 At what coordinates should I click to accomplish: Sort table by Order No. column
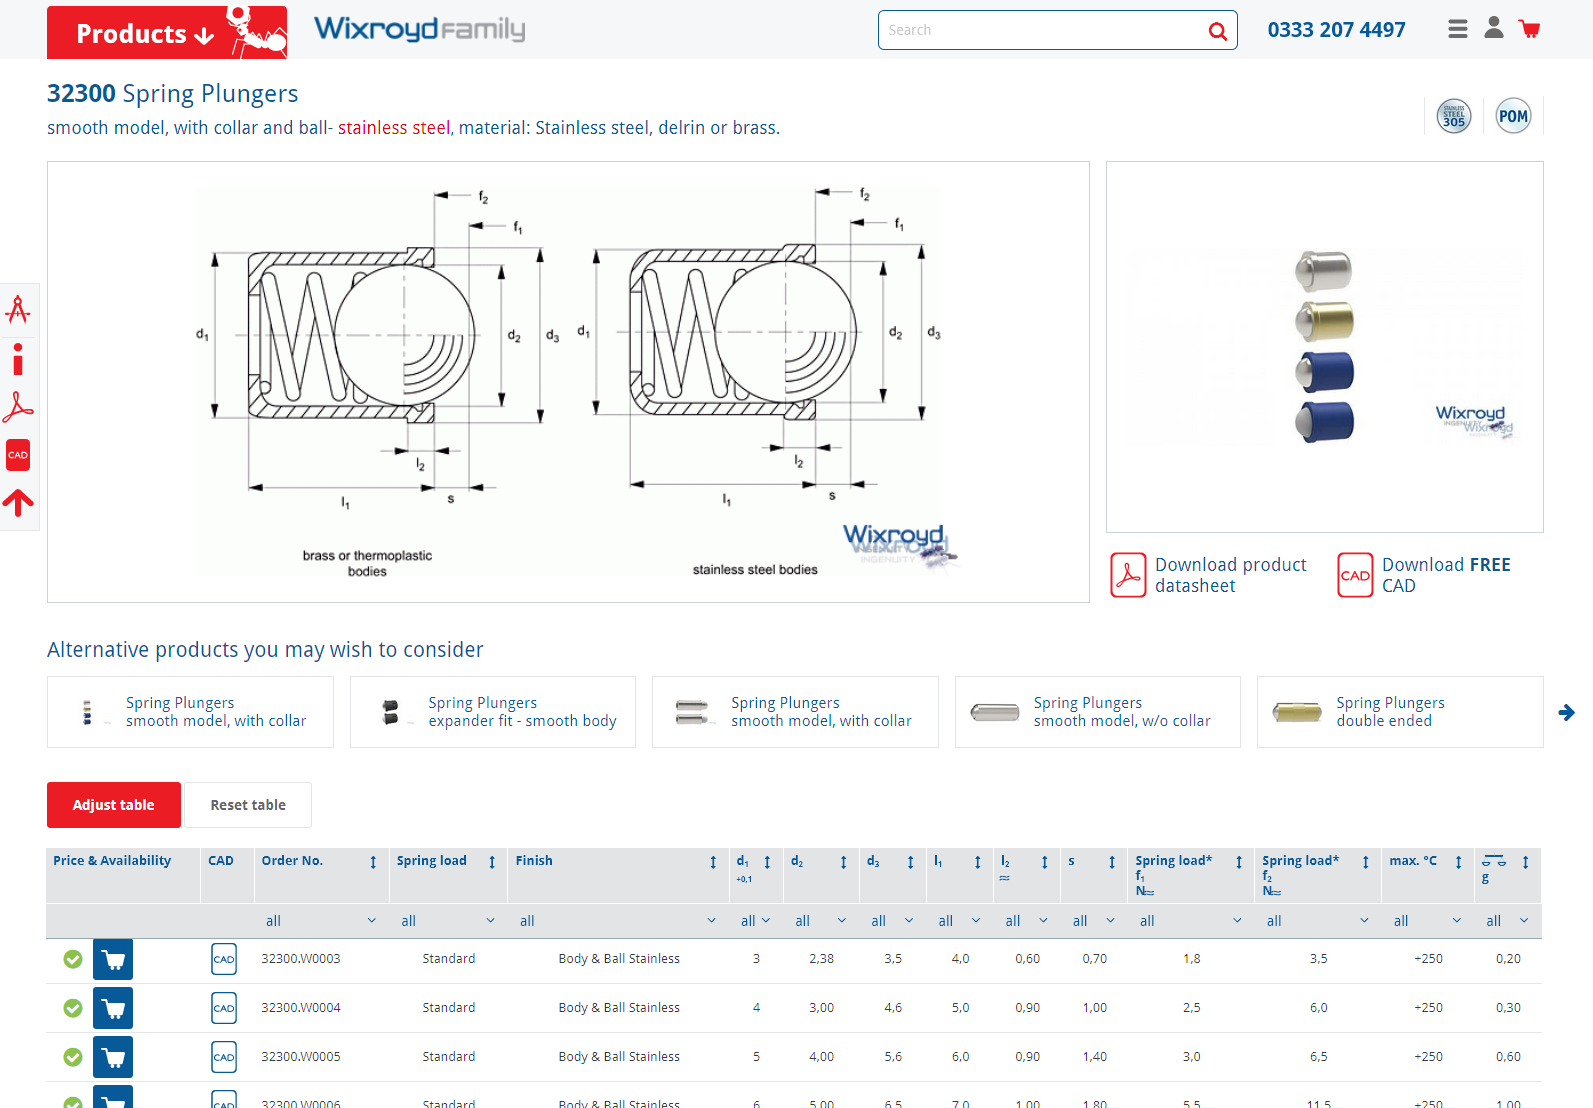[x=373, y=862]
